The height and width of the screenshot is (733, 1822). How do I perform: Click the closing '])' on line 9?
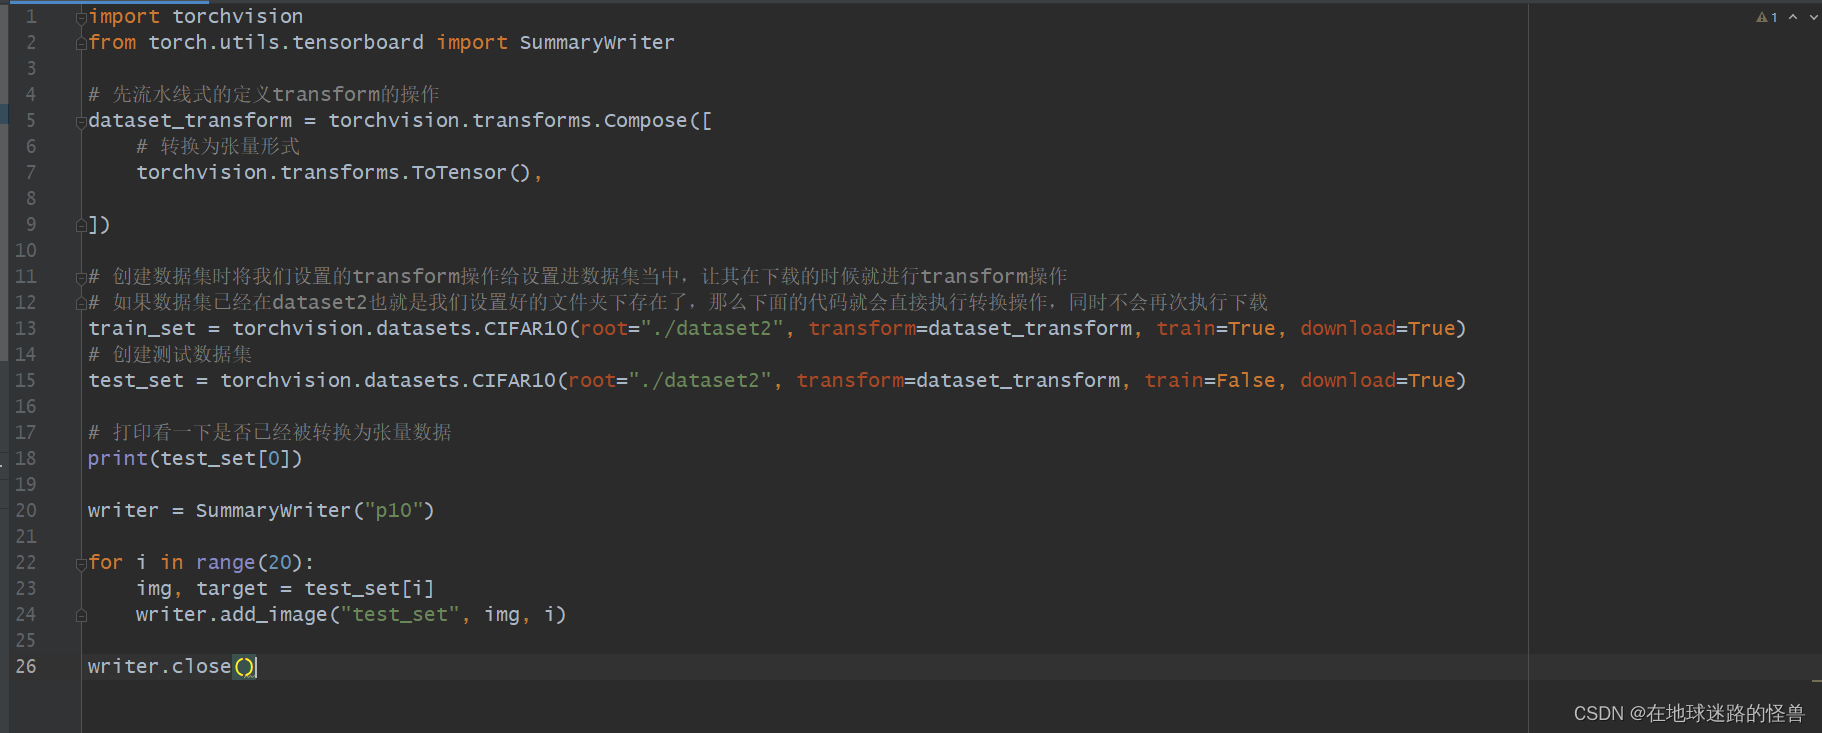point(99,224)
